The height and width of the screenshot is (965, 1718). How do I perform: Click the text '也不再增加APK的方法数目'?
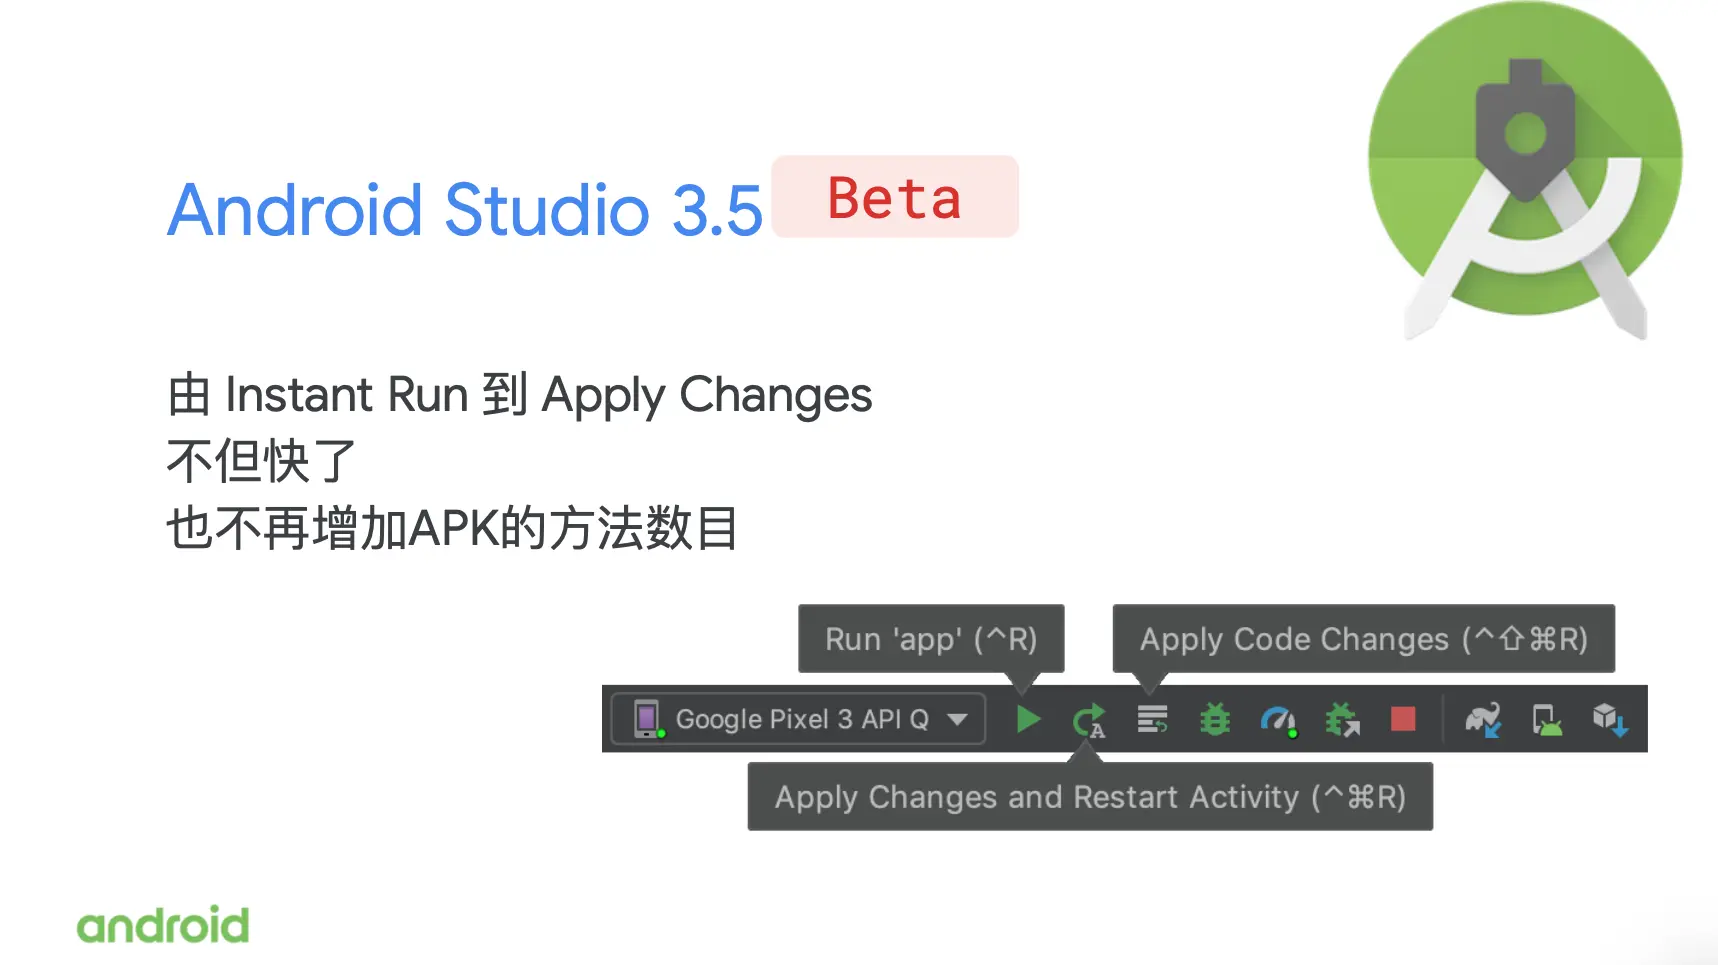pyautogui.click(x=453, y=528)
